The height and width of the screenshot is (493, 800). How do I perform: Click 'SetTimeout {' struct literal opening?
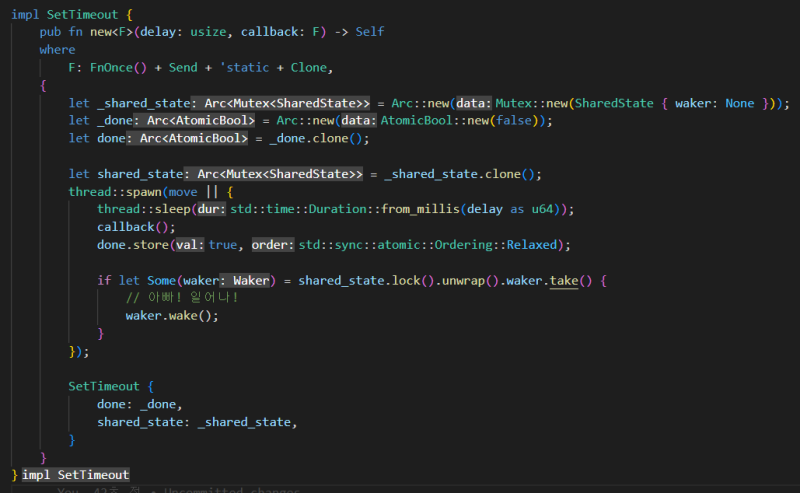[111, 386]
